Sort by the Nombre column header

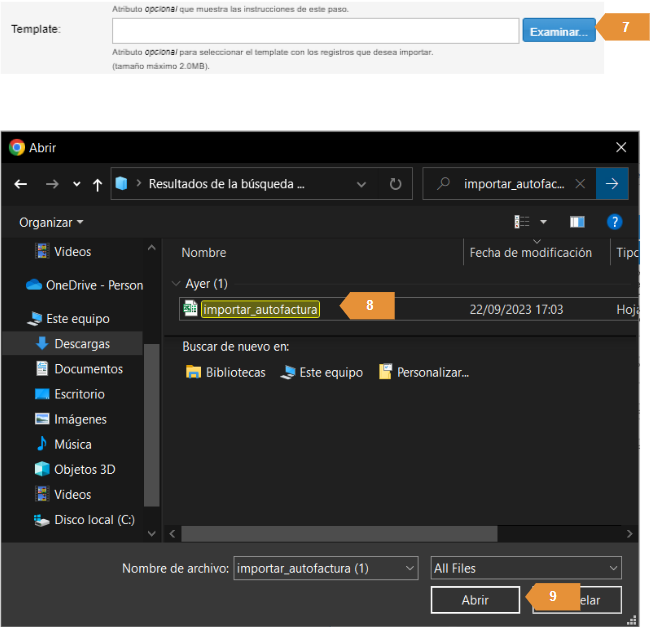(204, 253)
